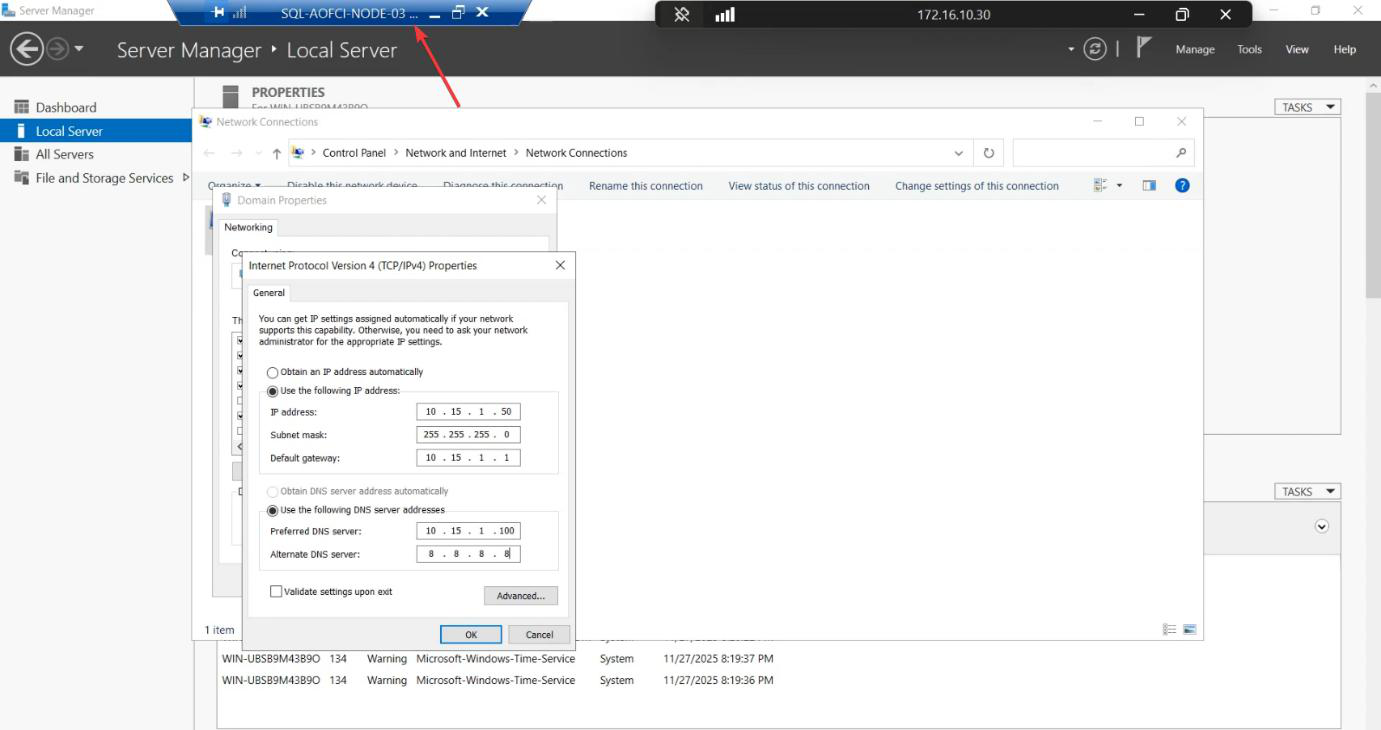Open the lower TASKS dropdown
1381x730 pixels.
(1308, 491)
